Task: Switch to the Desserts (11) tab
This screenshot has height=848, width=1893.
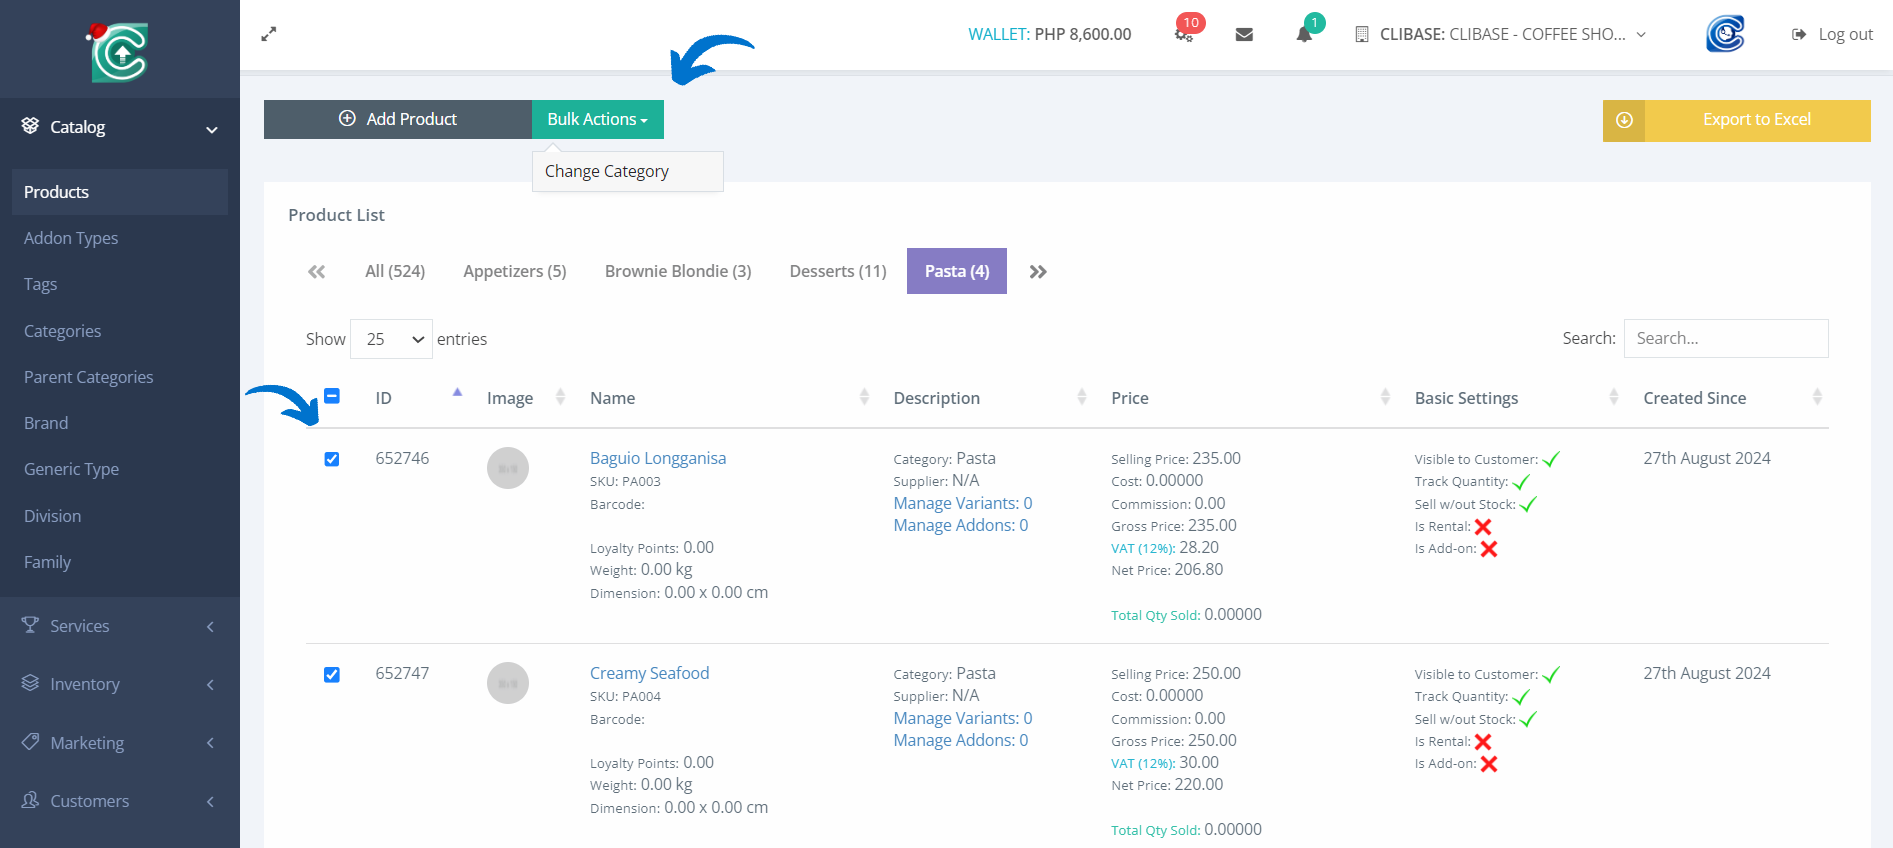Action: (x=837, y=271)
